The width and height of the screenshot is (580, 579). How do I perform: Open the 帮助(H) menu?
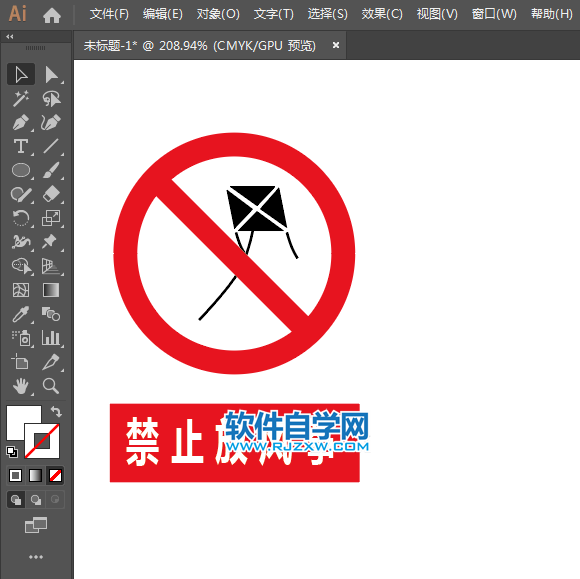coord(552,14)
